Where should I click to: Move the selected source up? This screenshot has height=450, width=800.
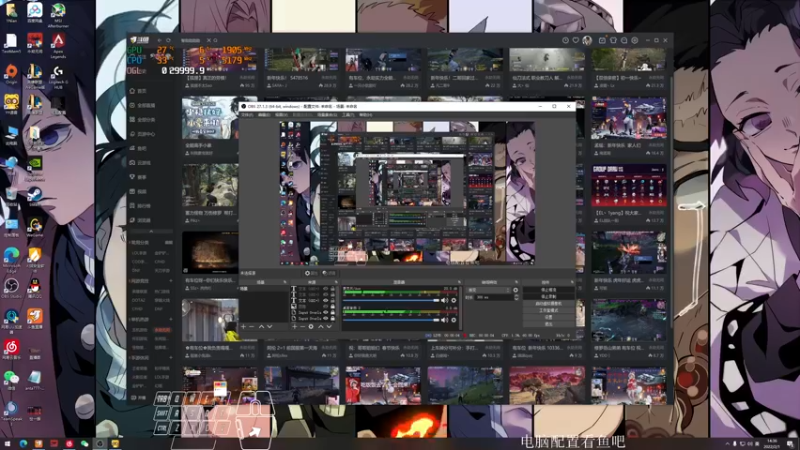(320, 327)
